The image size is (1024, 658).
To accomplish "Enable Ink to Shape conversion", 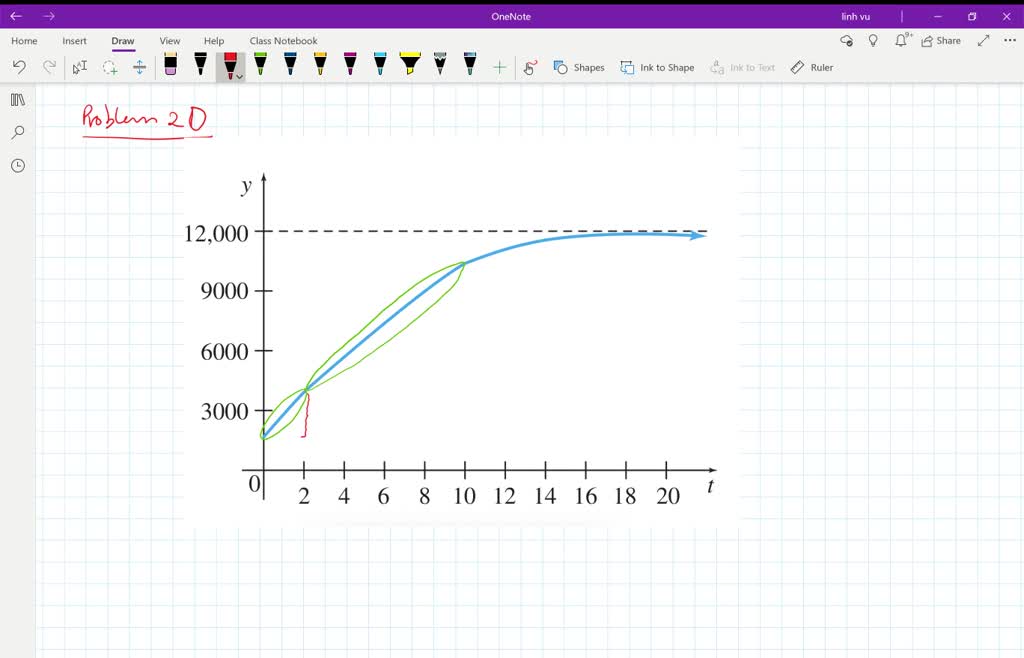I will 657,67.
